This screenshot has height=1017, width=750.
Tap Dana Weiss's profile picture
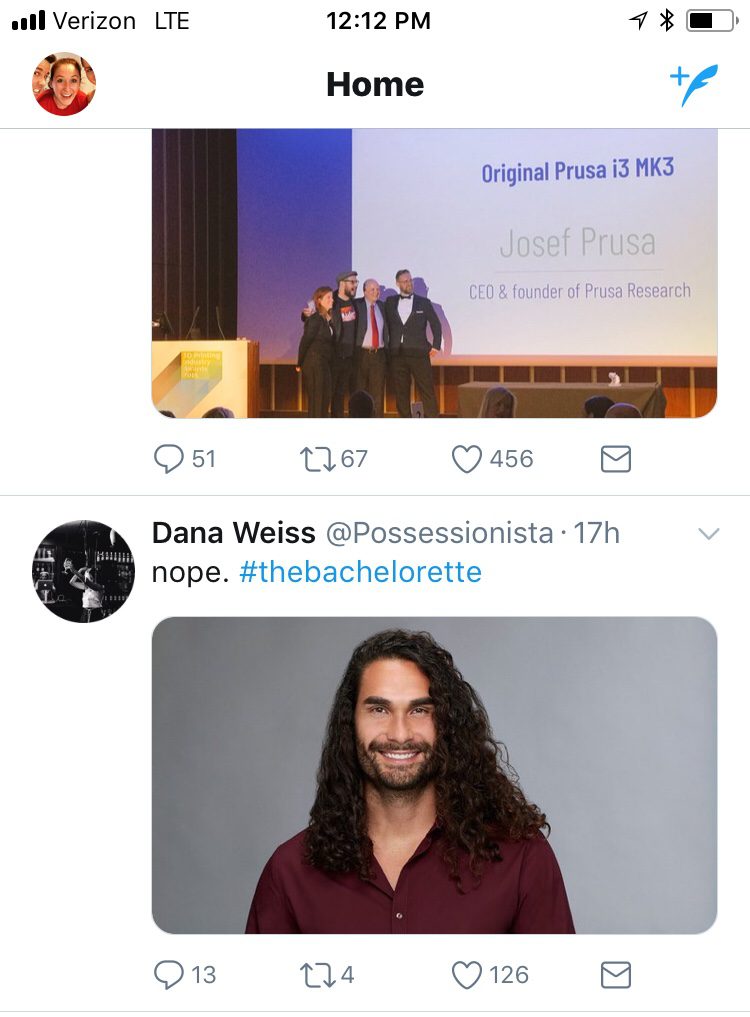84,571
